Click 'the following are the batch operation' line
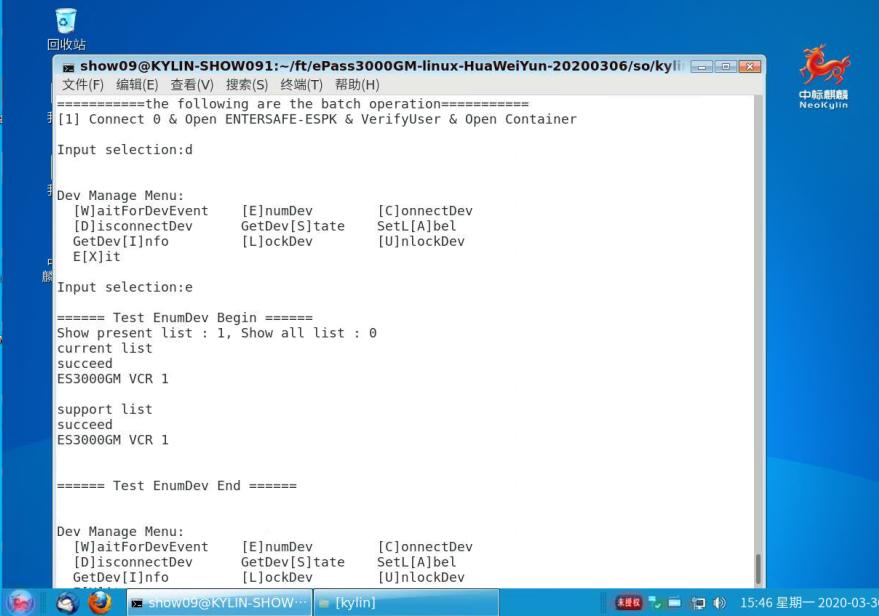Image resolution: width=879 pixels, height=616 pixels. (x=293, y=104)
